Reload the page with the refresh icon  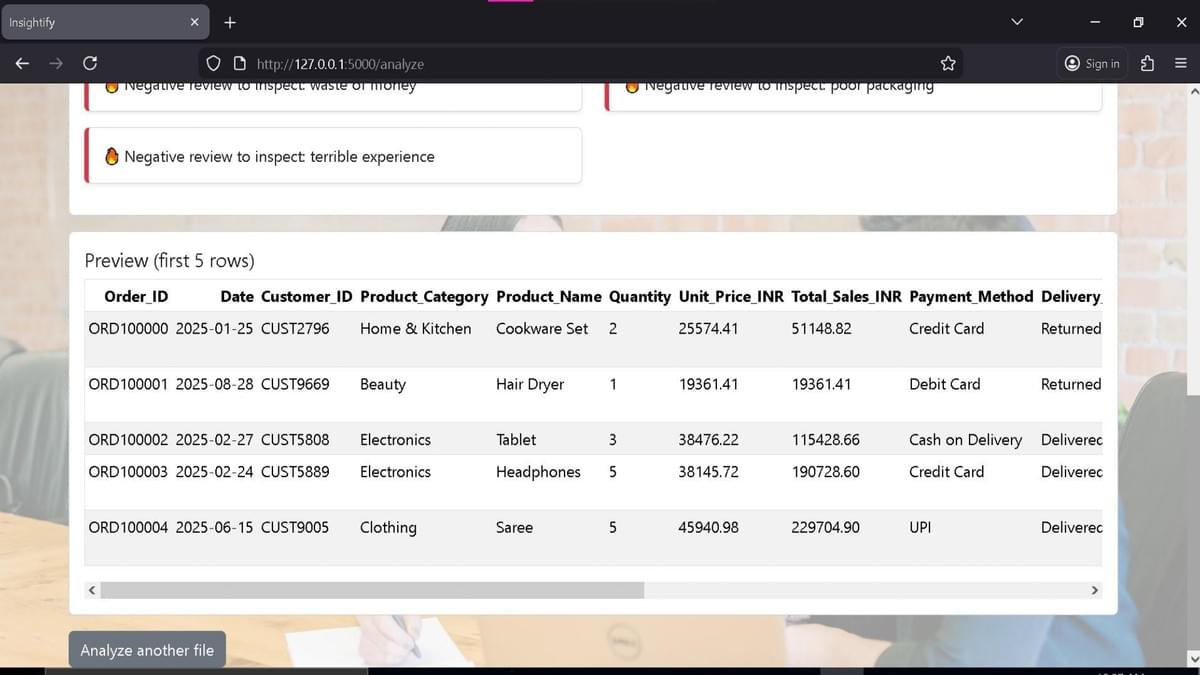pos(89,63)
